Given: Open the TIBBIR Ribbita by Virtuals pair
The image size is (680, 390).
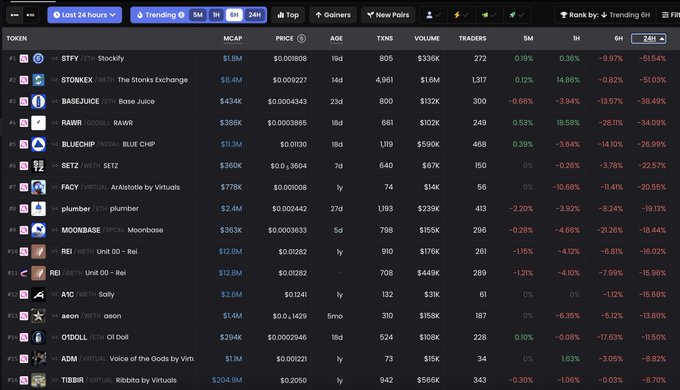Looking at the screenshot, I should tap(119, 380).
